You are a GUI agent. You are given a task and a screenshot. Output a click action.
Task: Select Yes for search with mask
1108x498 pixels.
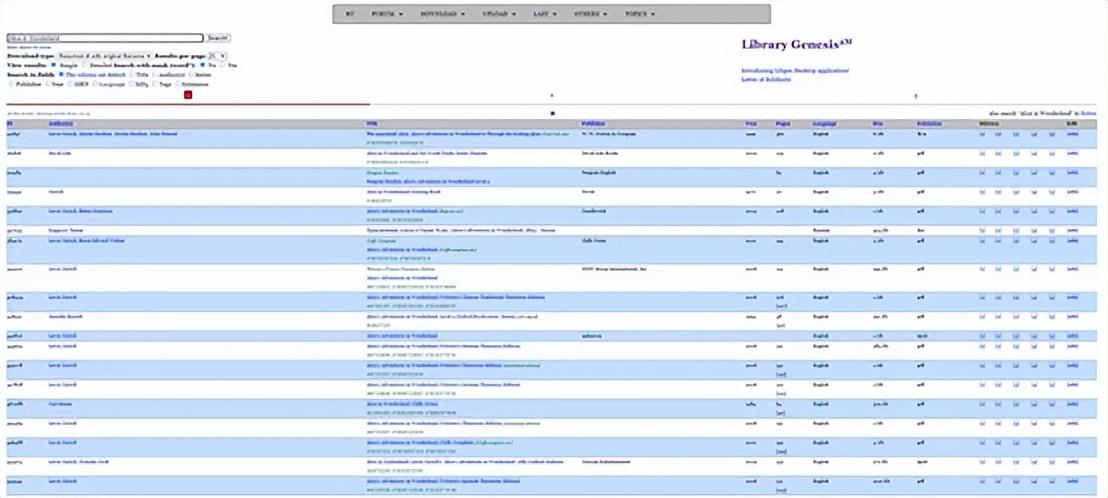tap(222, 65)
